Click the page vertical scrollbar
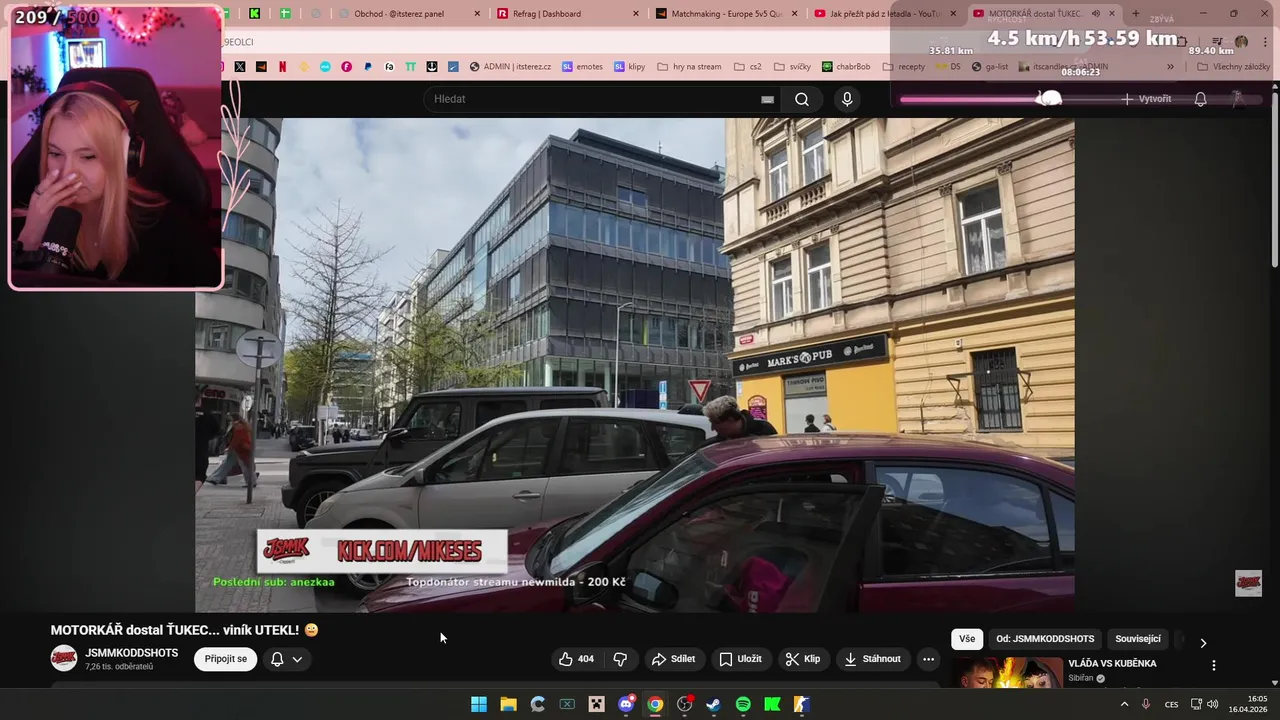Image resolution: width=1280 pixels, height=720 pixels. pyautogui.click(x=1274, y=180)
